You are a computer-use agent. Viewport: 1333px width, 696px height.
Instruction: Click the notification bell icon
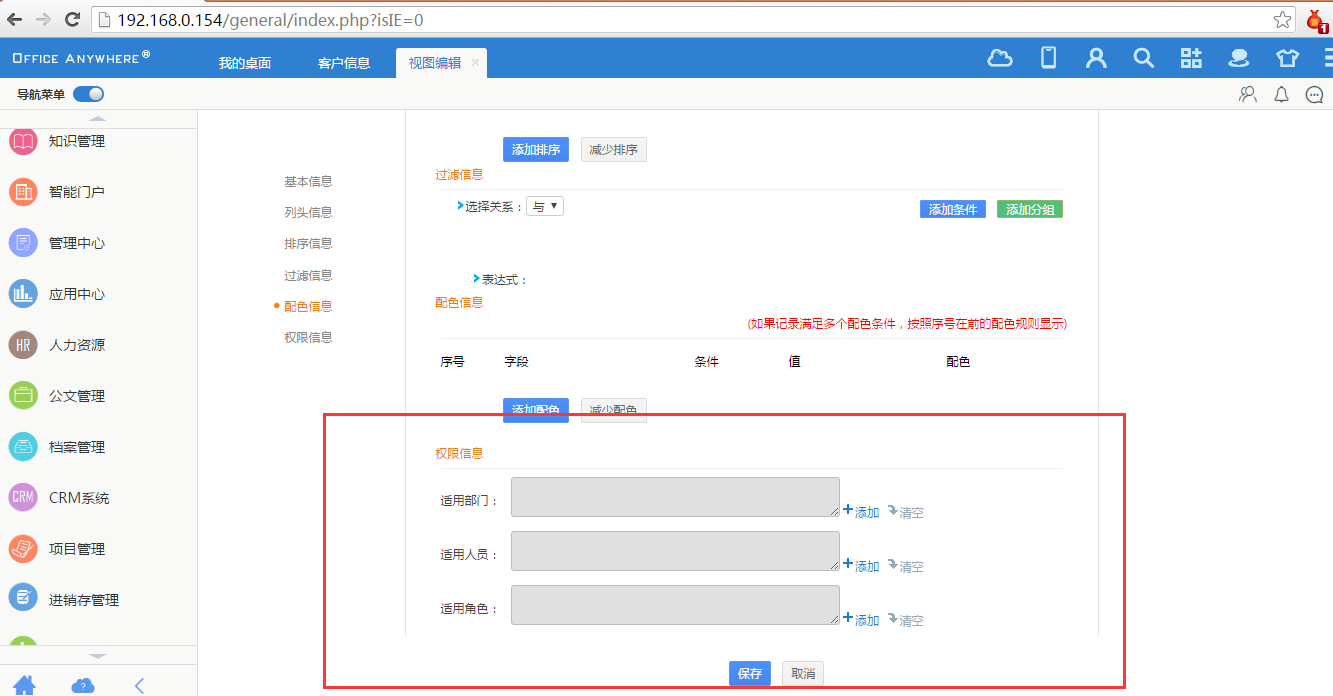[1281, 95]
